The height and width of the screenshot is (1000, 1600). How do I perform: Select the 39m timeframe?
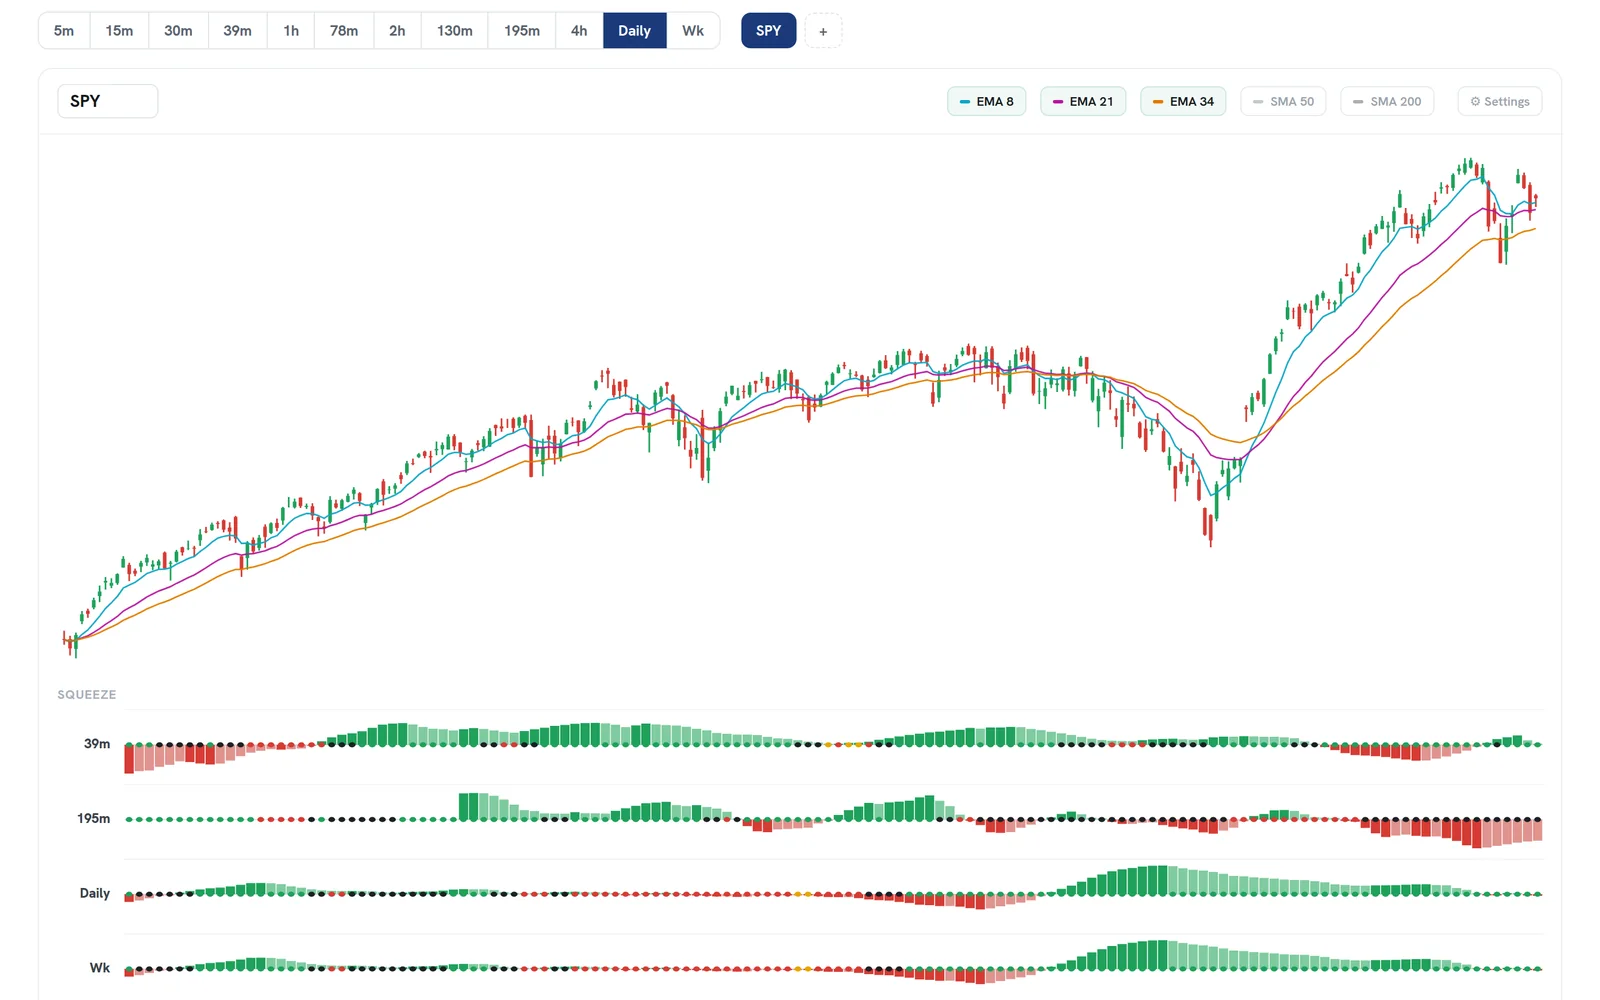(237, 31)
